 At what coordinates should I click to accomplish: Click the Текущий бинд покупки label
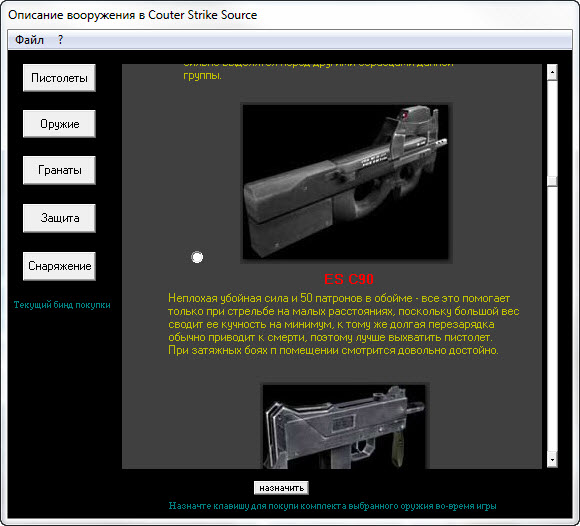click(62, 305)
